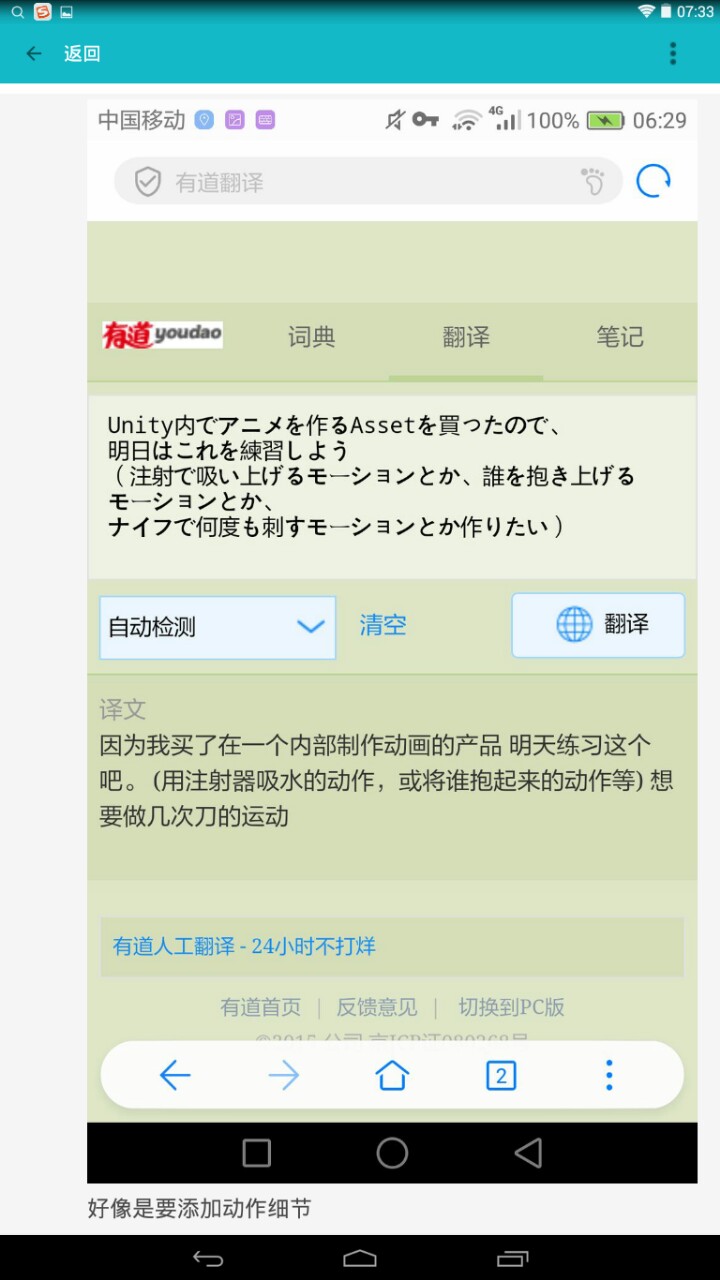Tap the refresh icon beside the address bar
Viewport: 720px width, 1280px height.
coord(653,181)
